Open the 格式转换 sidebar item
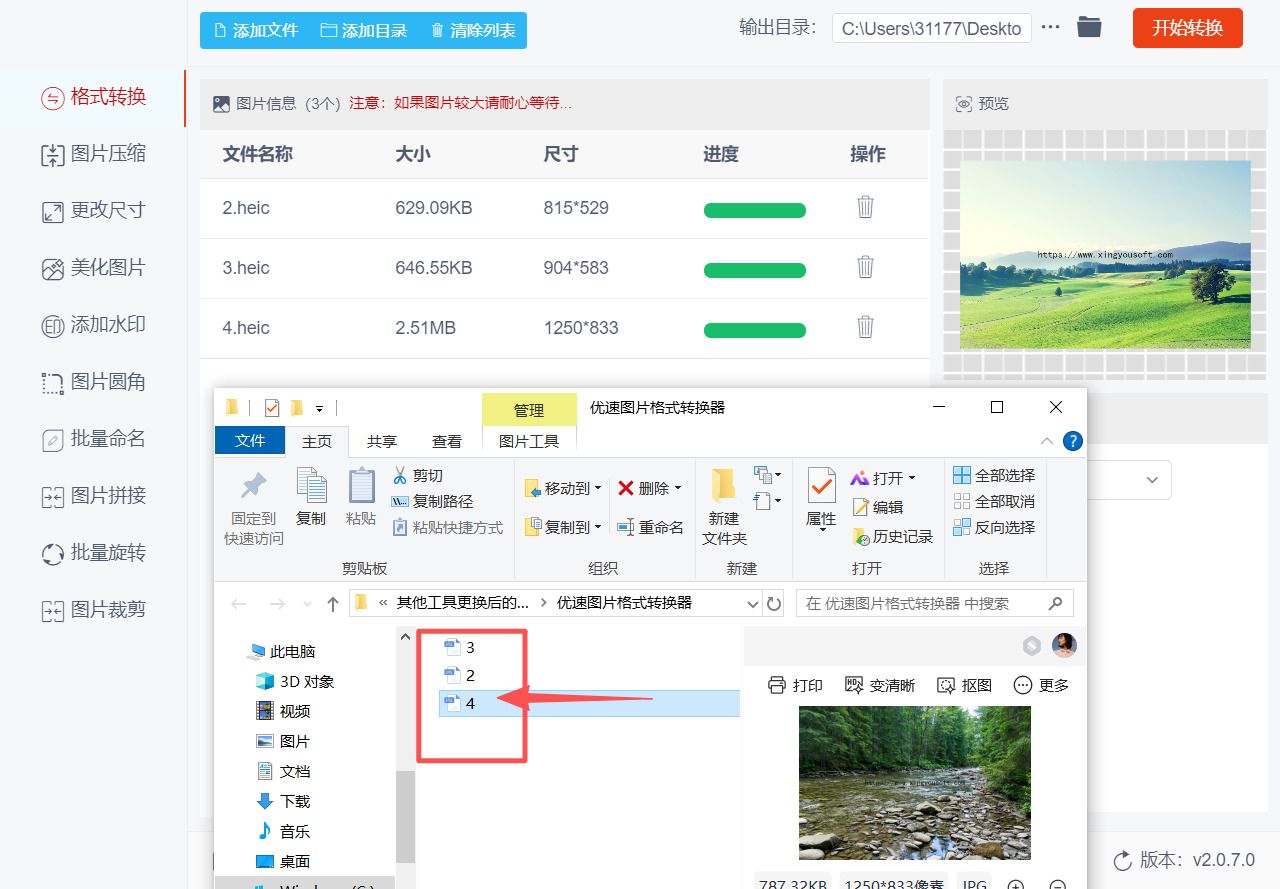 point(93,97)
